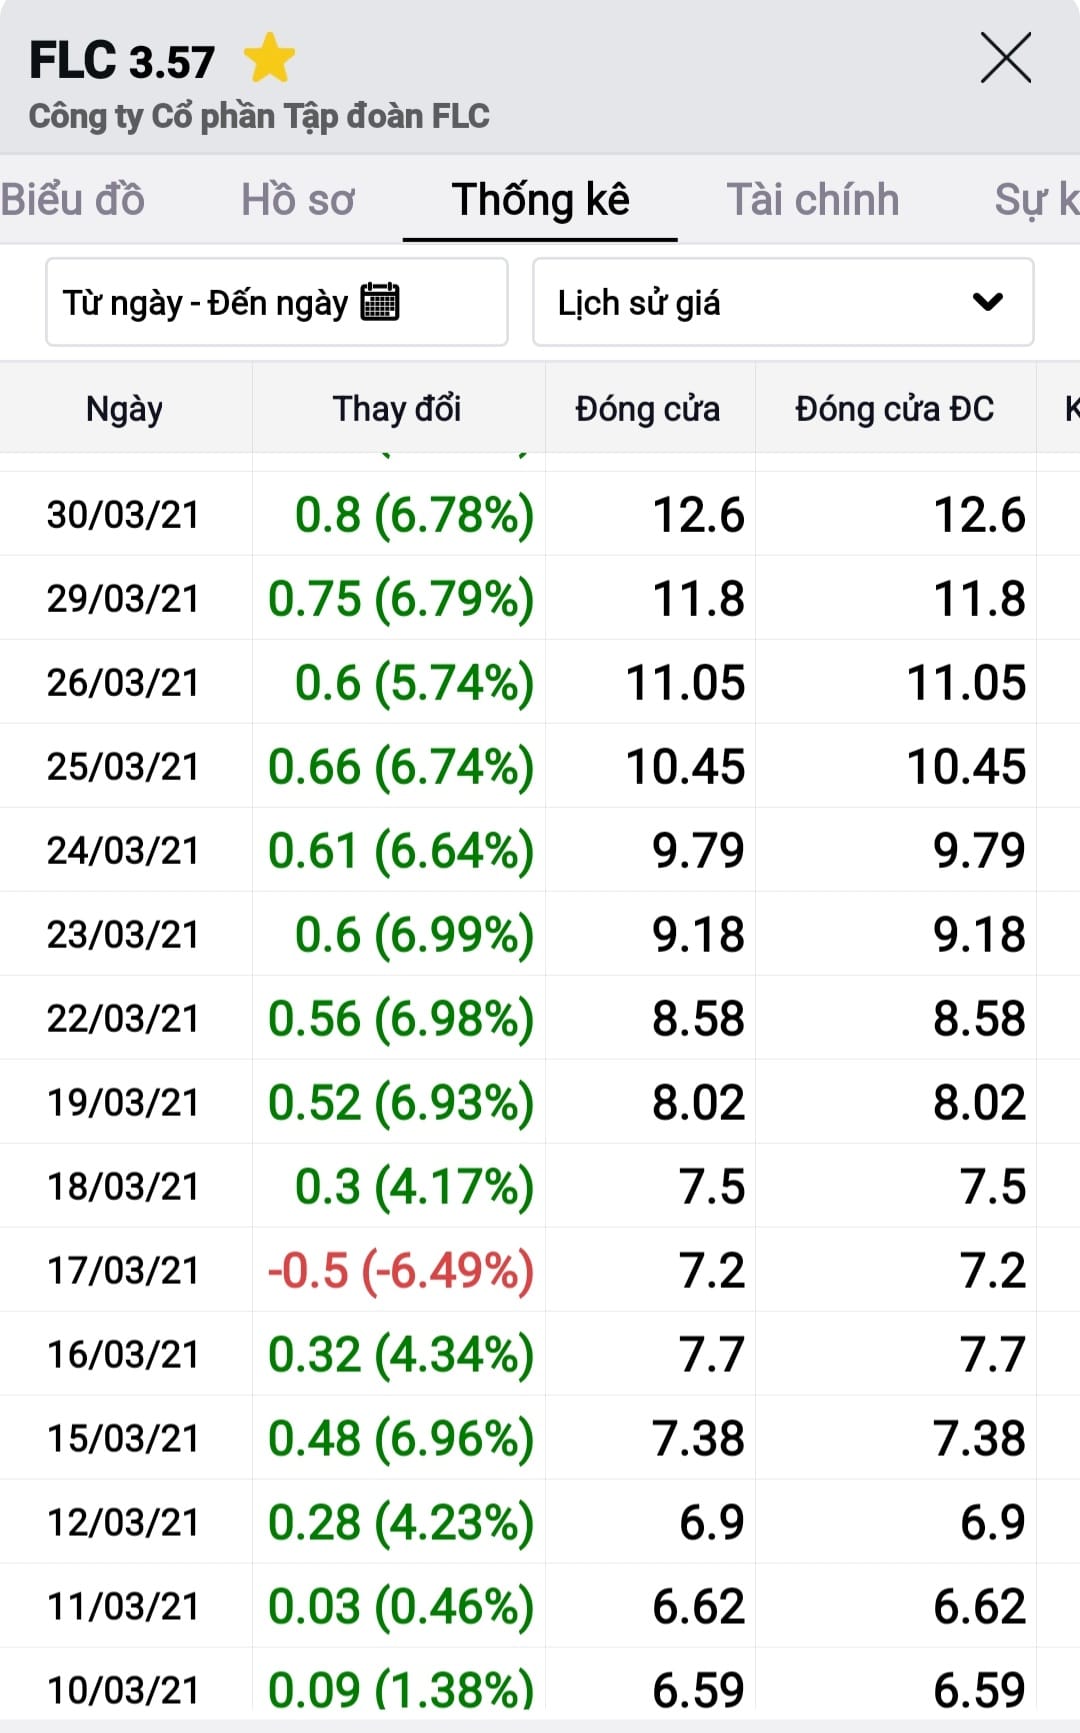The image size is (1080, 1733).
Task: Open the Tài chính tab
Action: coord(812,199)
